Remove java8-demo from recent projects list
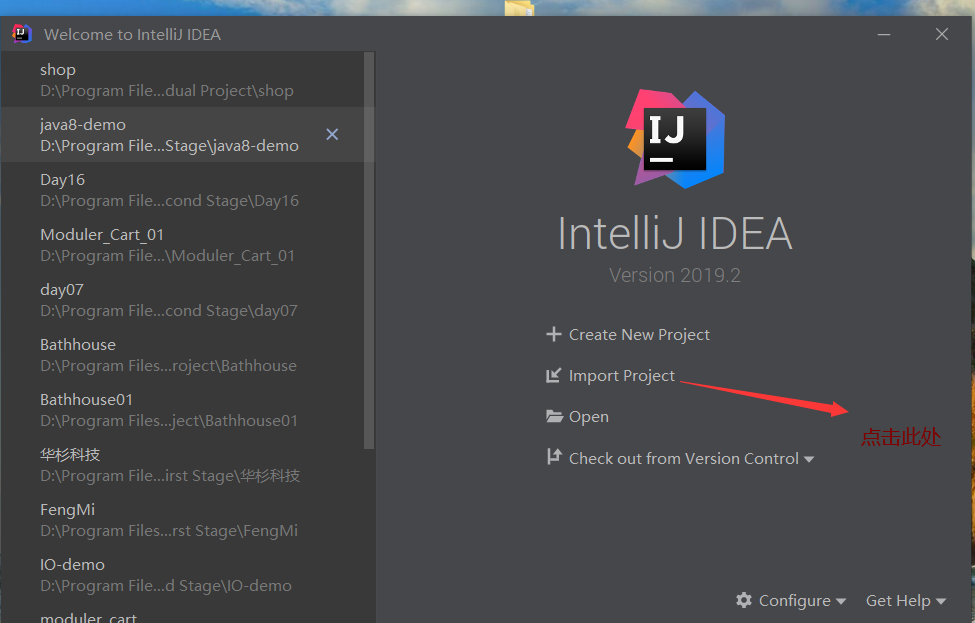Viewport: 975px width, 623px height. click(332, 133)
